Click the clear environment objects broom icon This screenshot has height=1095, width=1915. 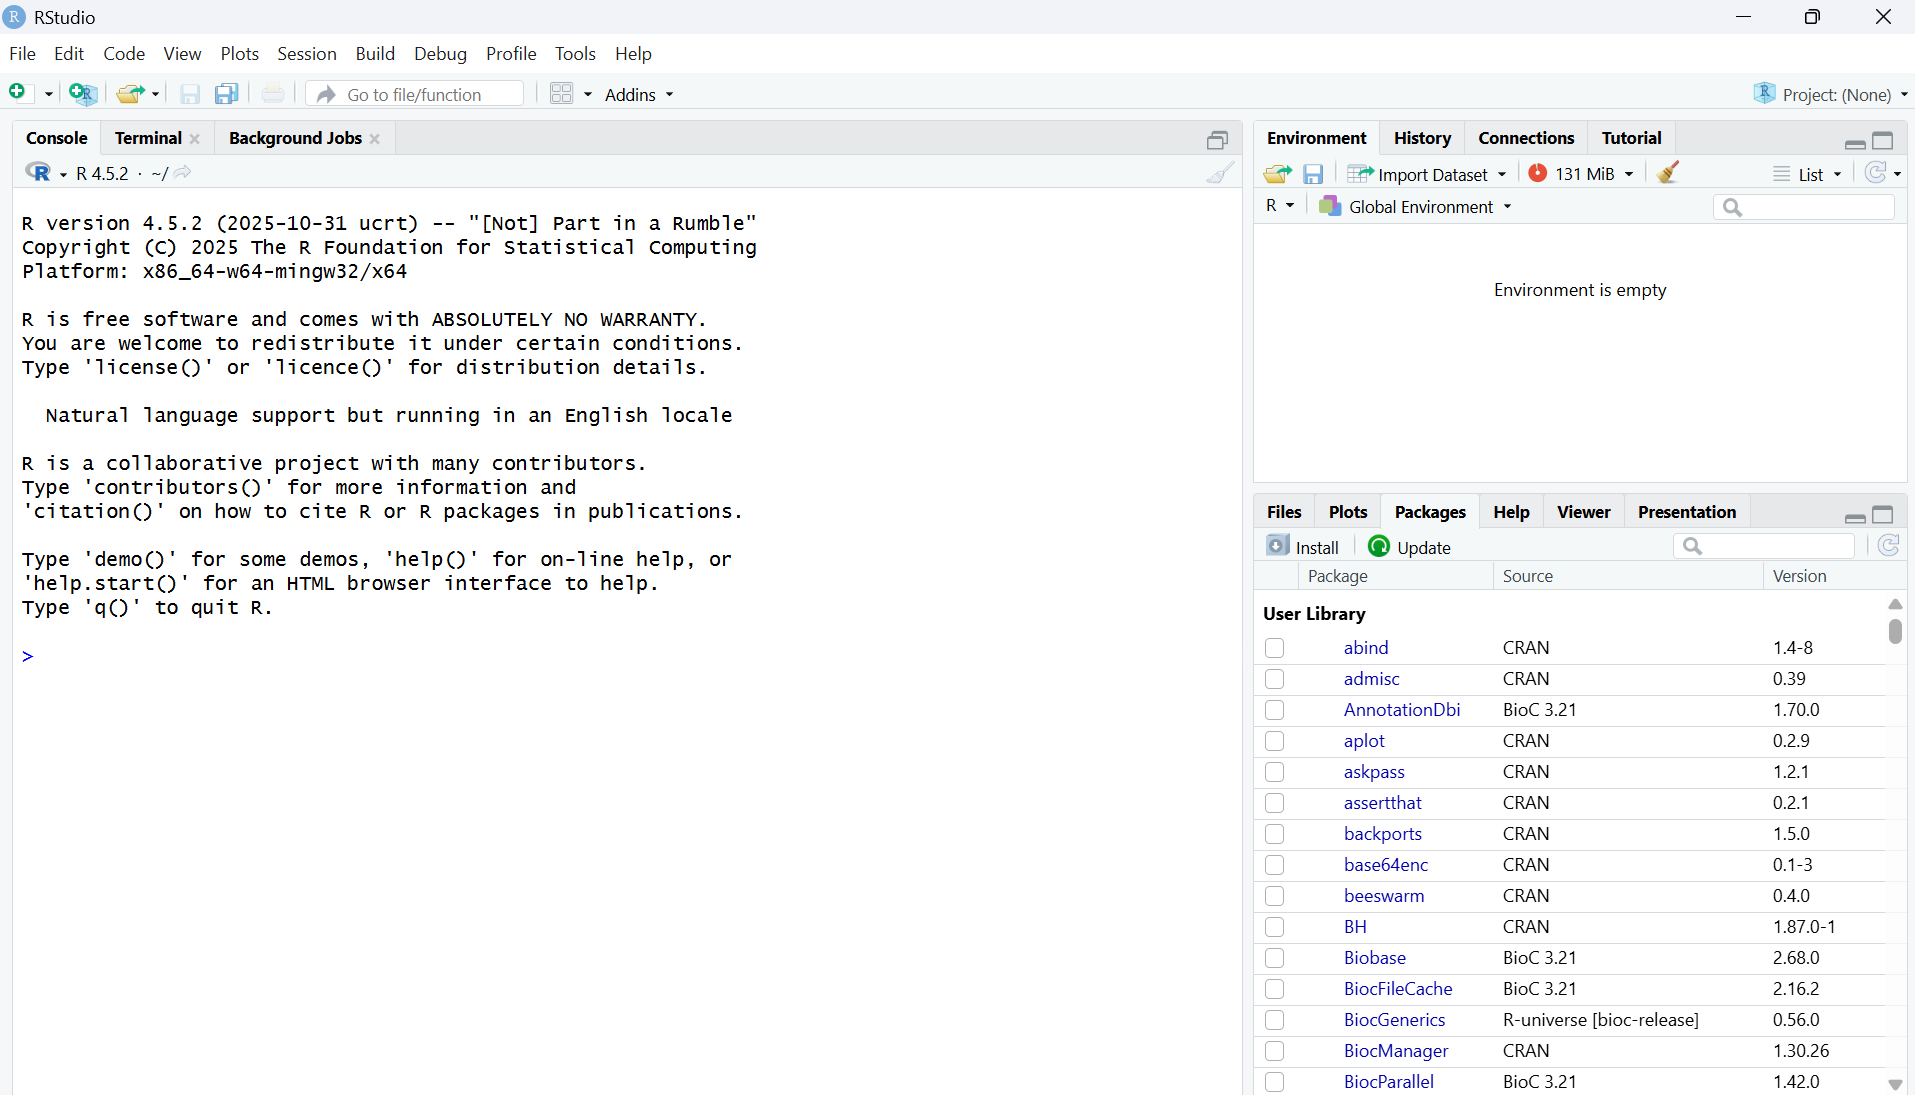[1667, 173]
